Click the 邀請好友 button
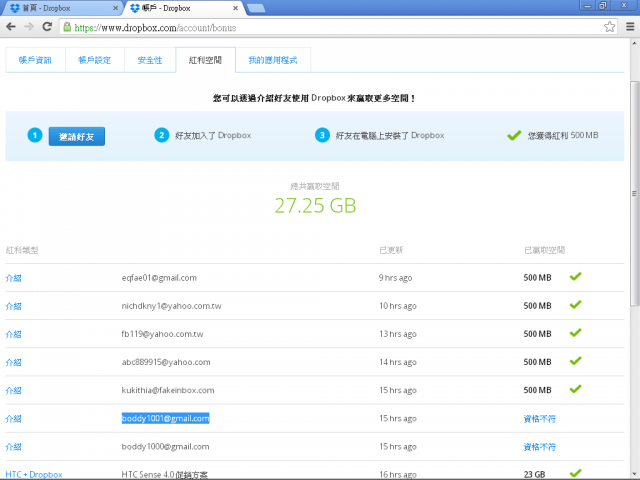The width and height of the screenshot is (640, 480). 77,136
